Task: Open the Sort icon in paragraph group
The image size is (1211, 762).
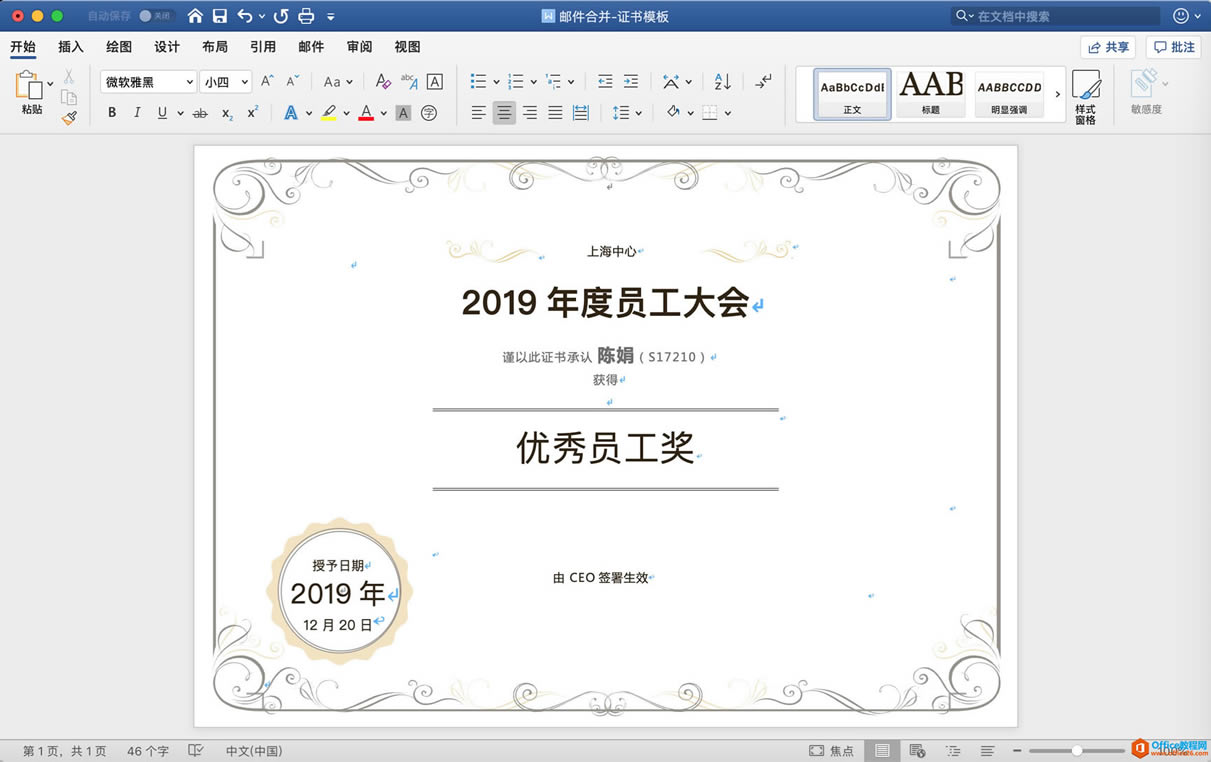Action: 721,82
